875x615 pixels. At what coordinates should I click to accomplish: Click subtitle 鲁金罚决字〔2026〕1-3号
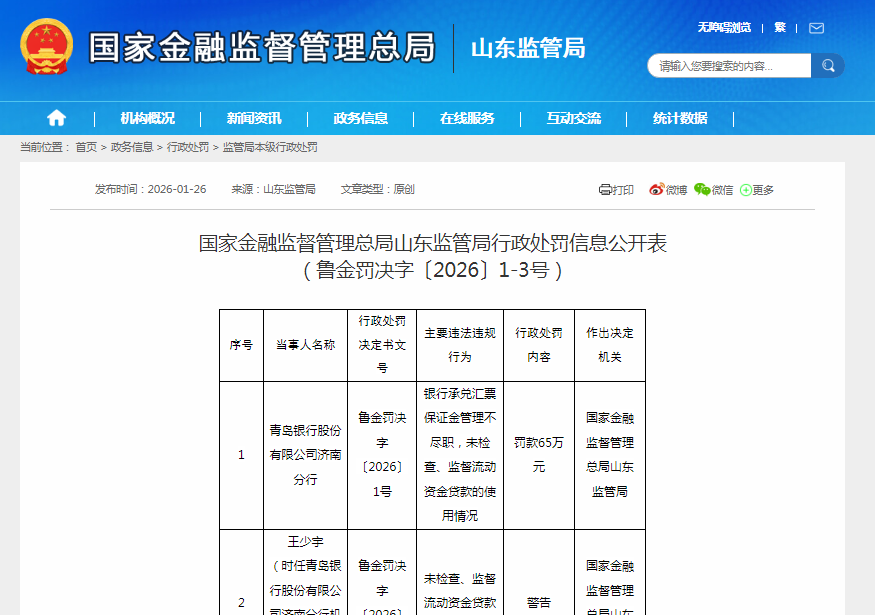(x=432, y=270)
